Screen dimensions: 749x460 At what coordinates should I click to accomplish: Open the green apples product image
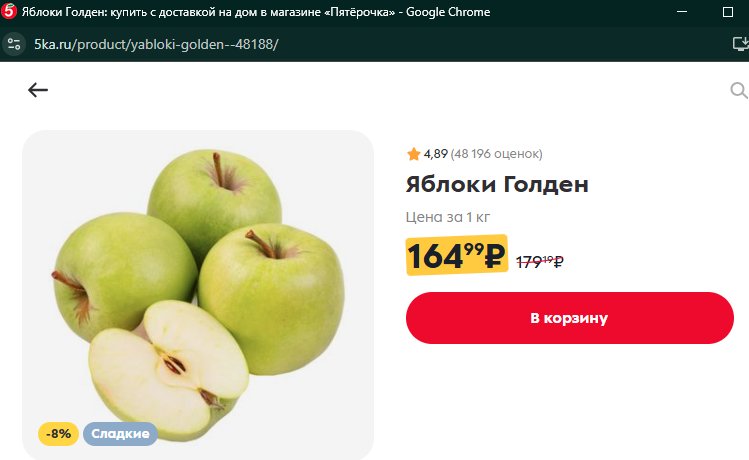198,294
